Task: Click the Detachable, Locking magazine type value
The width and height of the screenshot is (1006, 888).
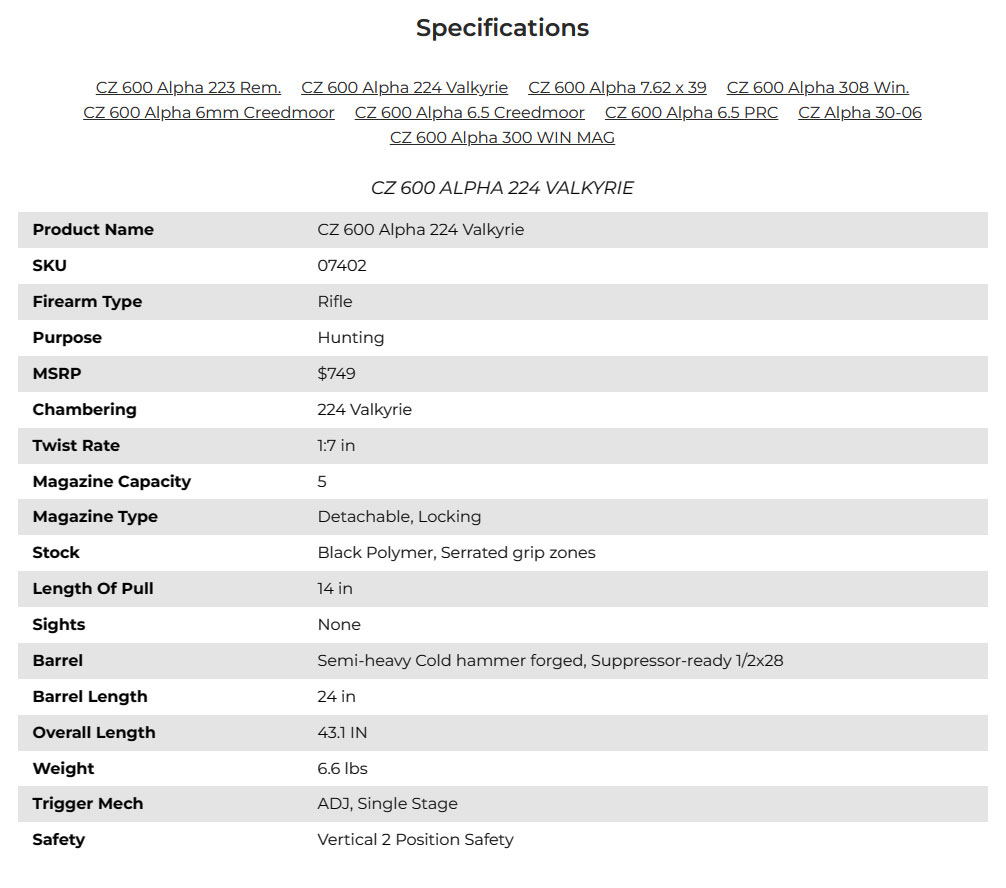Action: [399, 517]
